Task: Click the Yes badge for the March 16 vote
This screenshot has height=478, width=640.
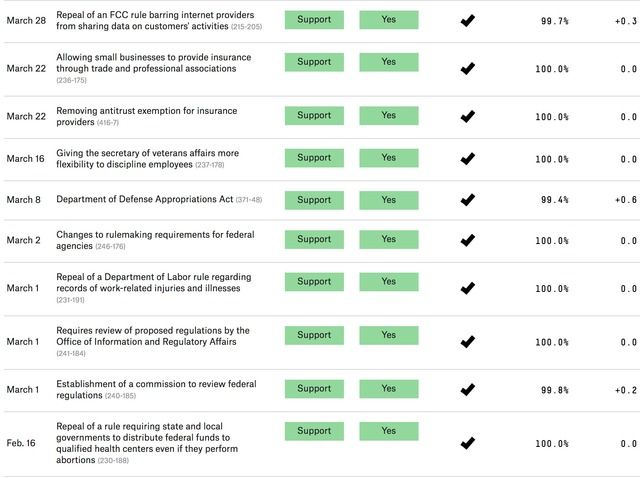Action: pos(389,157)
